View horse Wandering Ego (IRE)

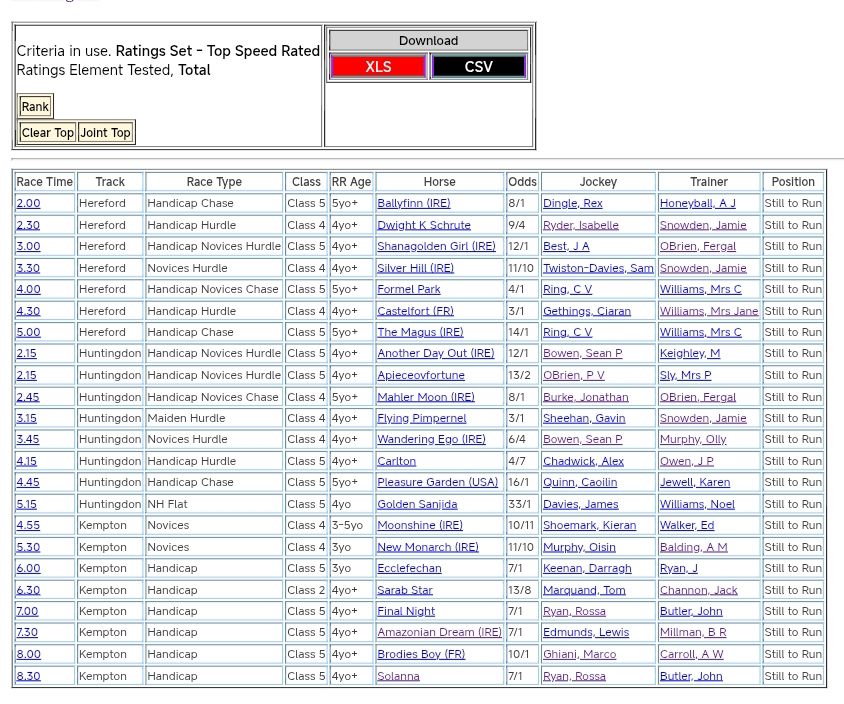coord(431,439)
